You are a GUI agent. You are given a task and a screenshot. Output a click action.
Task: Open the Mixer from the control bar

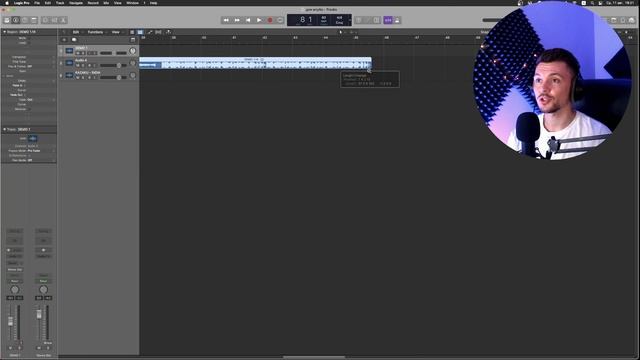54,20
